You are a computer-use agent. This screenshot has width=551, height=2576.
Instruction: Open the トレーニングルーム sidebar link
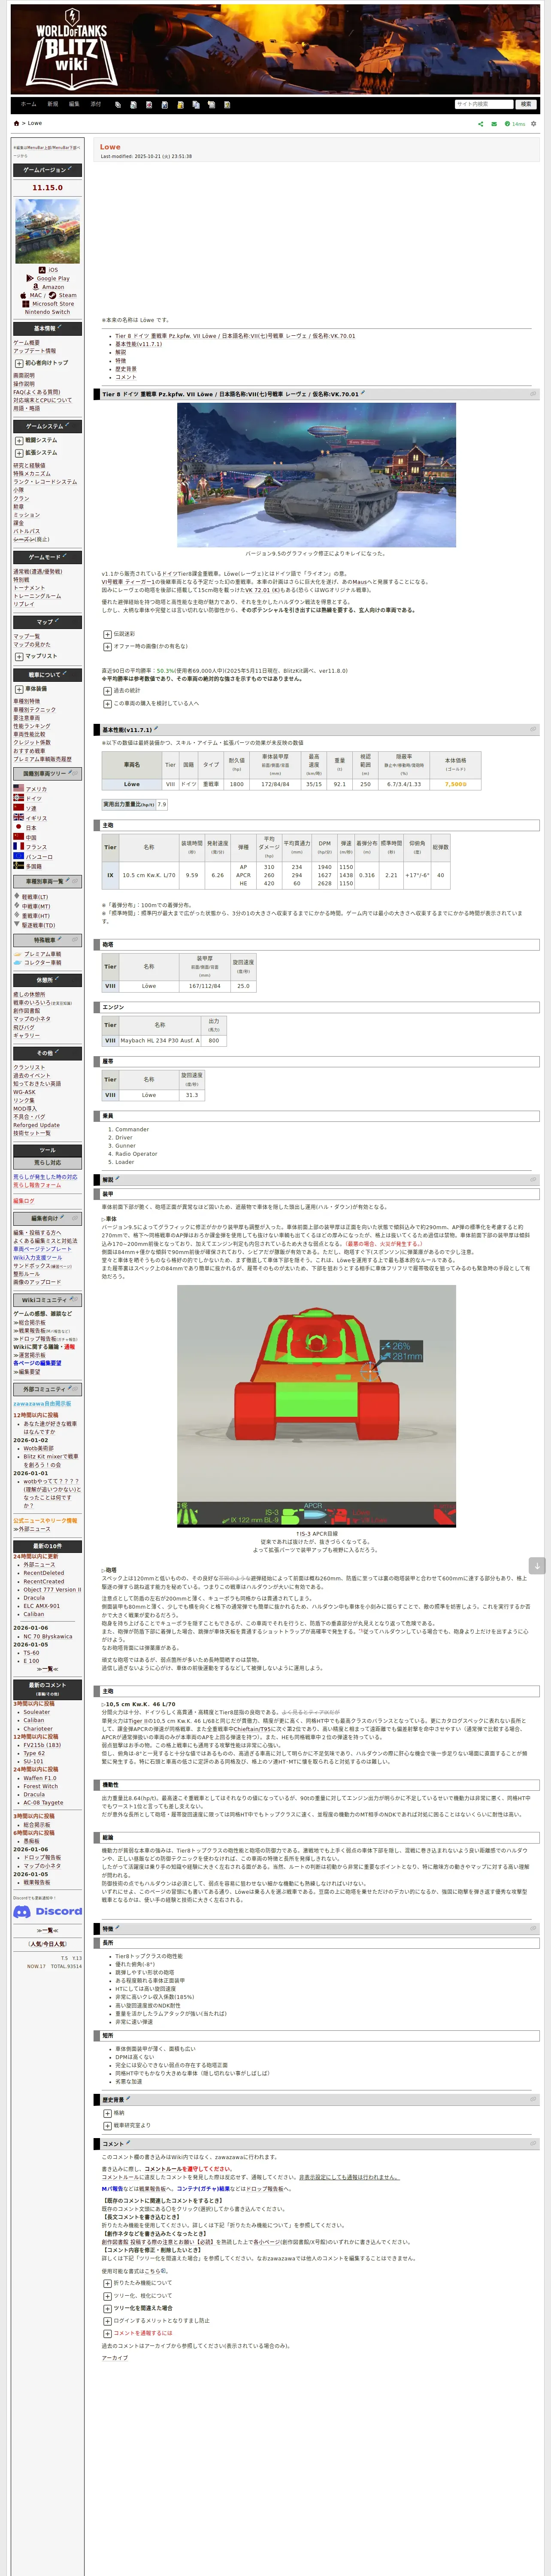coord(37,596)
